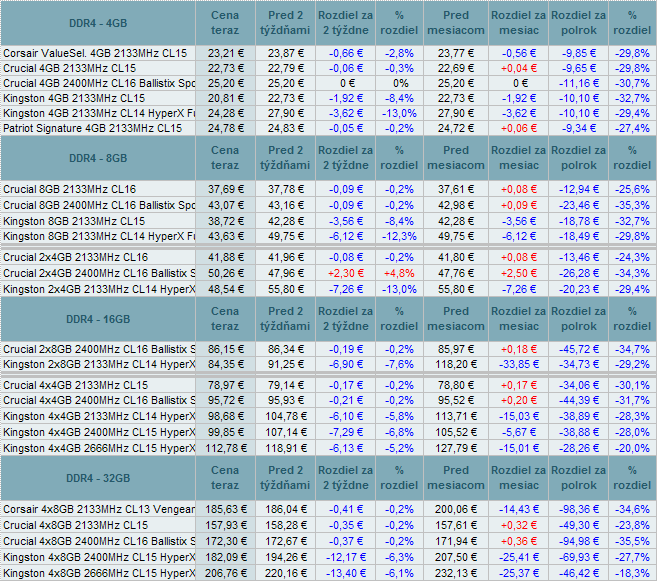
Task: Click the "DDR4 - 16GB" section header
Action: coord(98,319)
